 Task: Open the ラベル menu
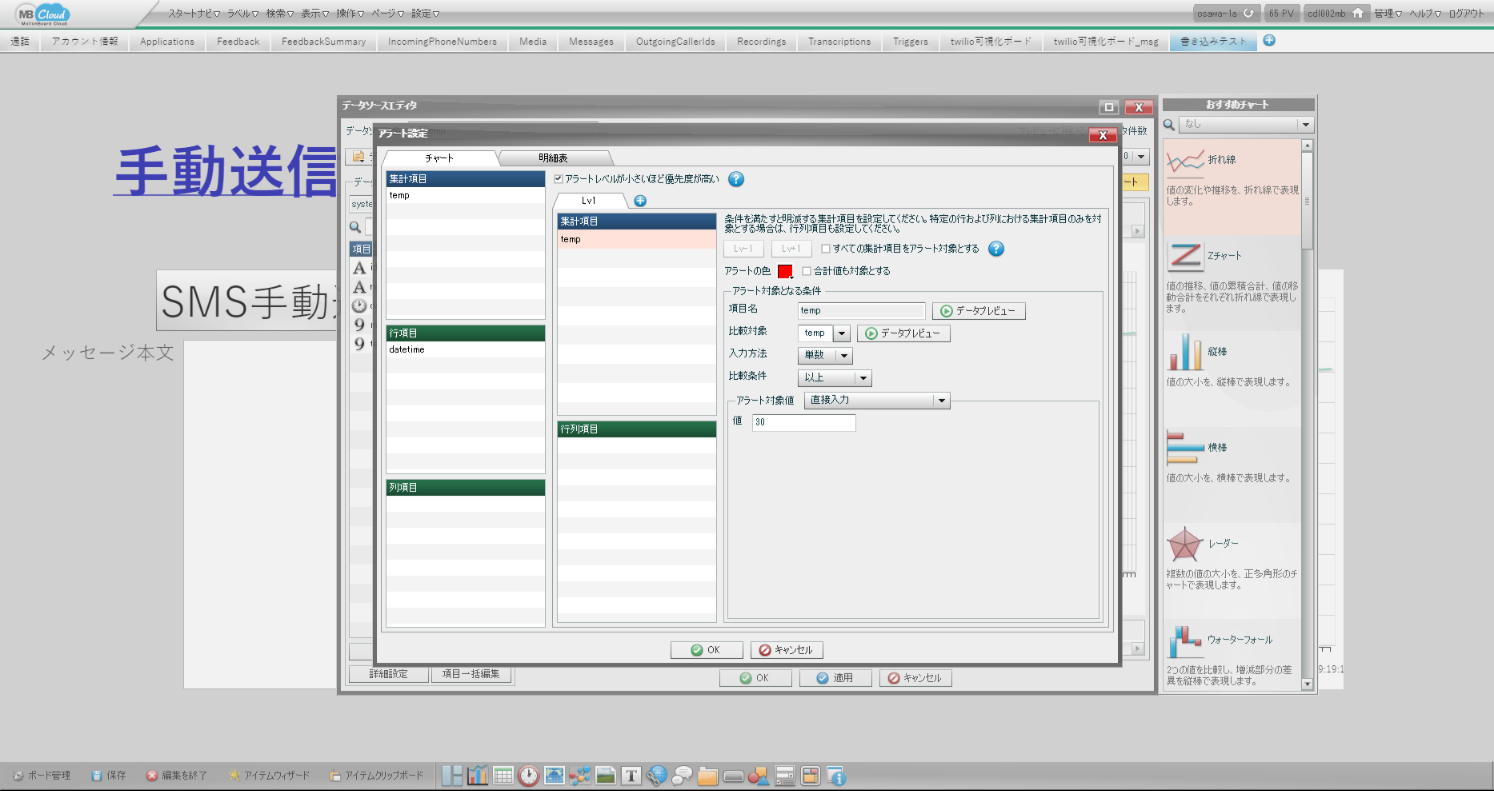[x=243, y=14]
